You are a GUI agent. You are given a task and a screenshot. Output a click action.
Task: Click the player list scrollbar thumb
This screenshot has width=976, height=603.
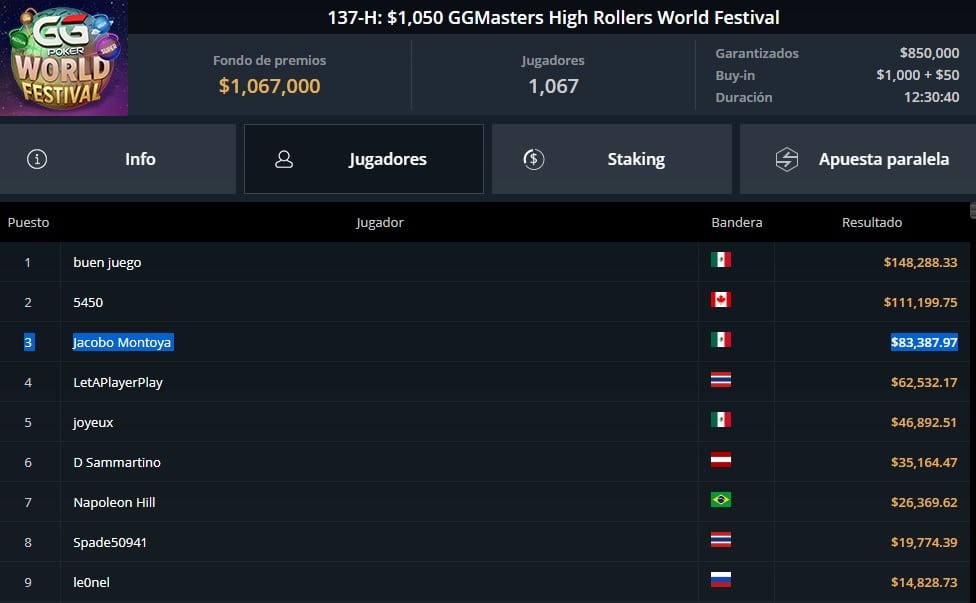(972, 210)
